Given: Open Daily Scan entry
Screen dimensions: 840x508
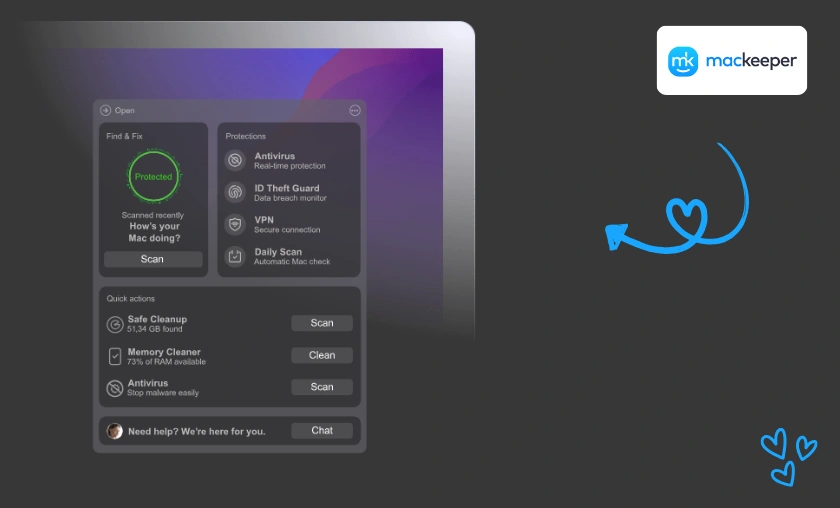Looking at the screenshot, I should click(290, 256).
